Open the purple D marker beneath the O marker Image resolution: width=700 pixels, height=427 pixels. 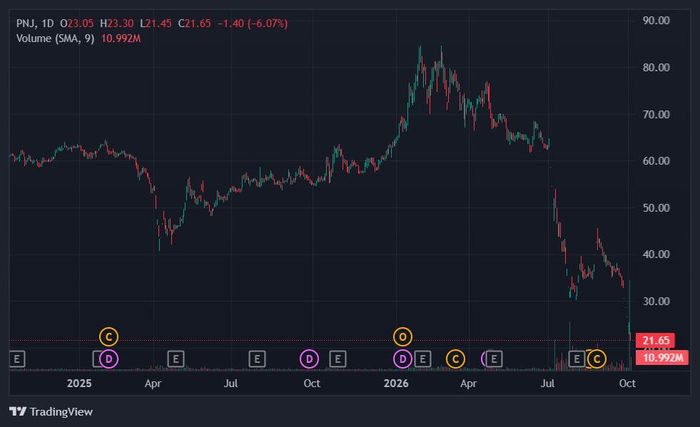[x=402, y=359]
